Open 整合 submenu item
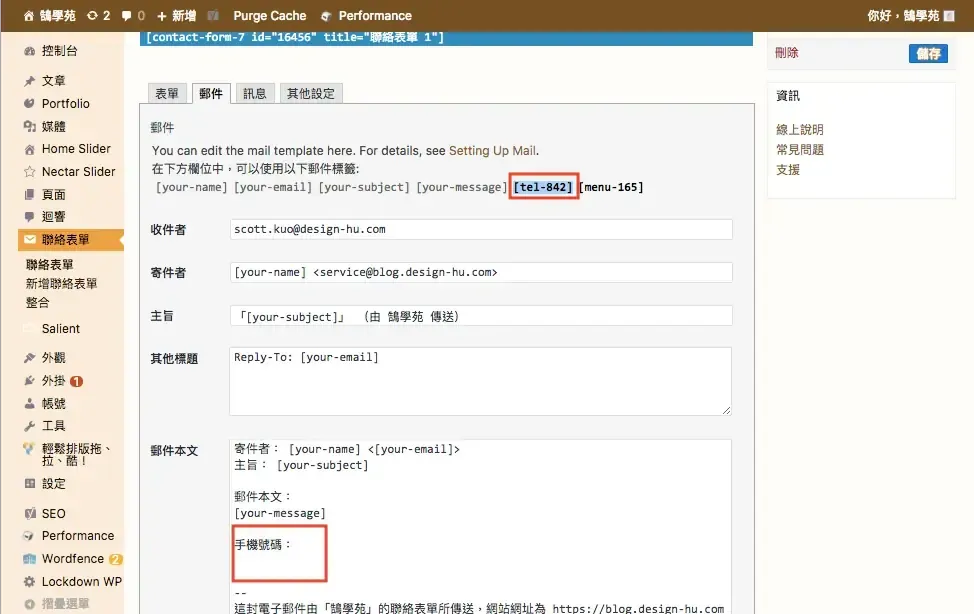The height and width of the screenshot is (614, 974). (x=37, y=303)
